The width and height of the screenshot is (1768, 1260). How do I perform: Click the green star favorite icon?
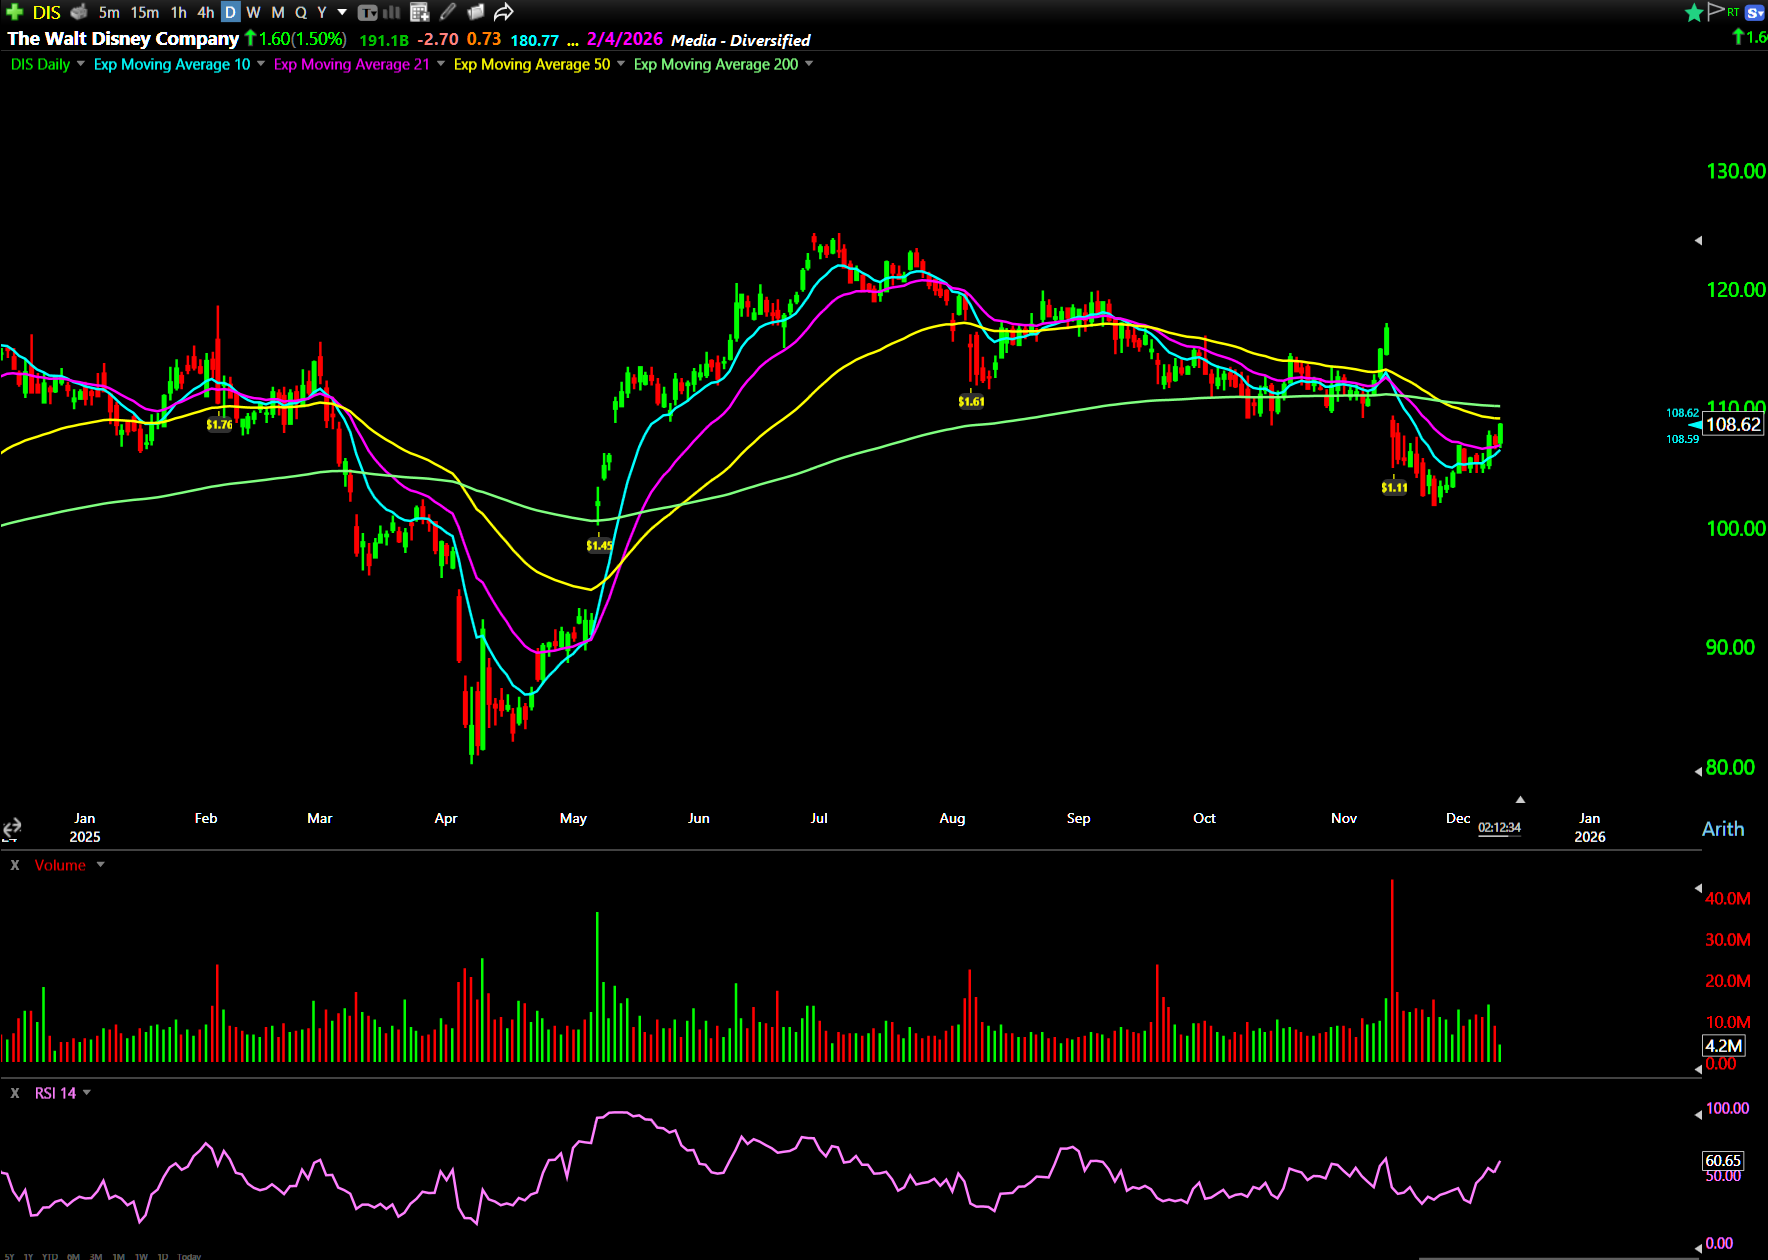[x=1694, y=12]
